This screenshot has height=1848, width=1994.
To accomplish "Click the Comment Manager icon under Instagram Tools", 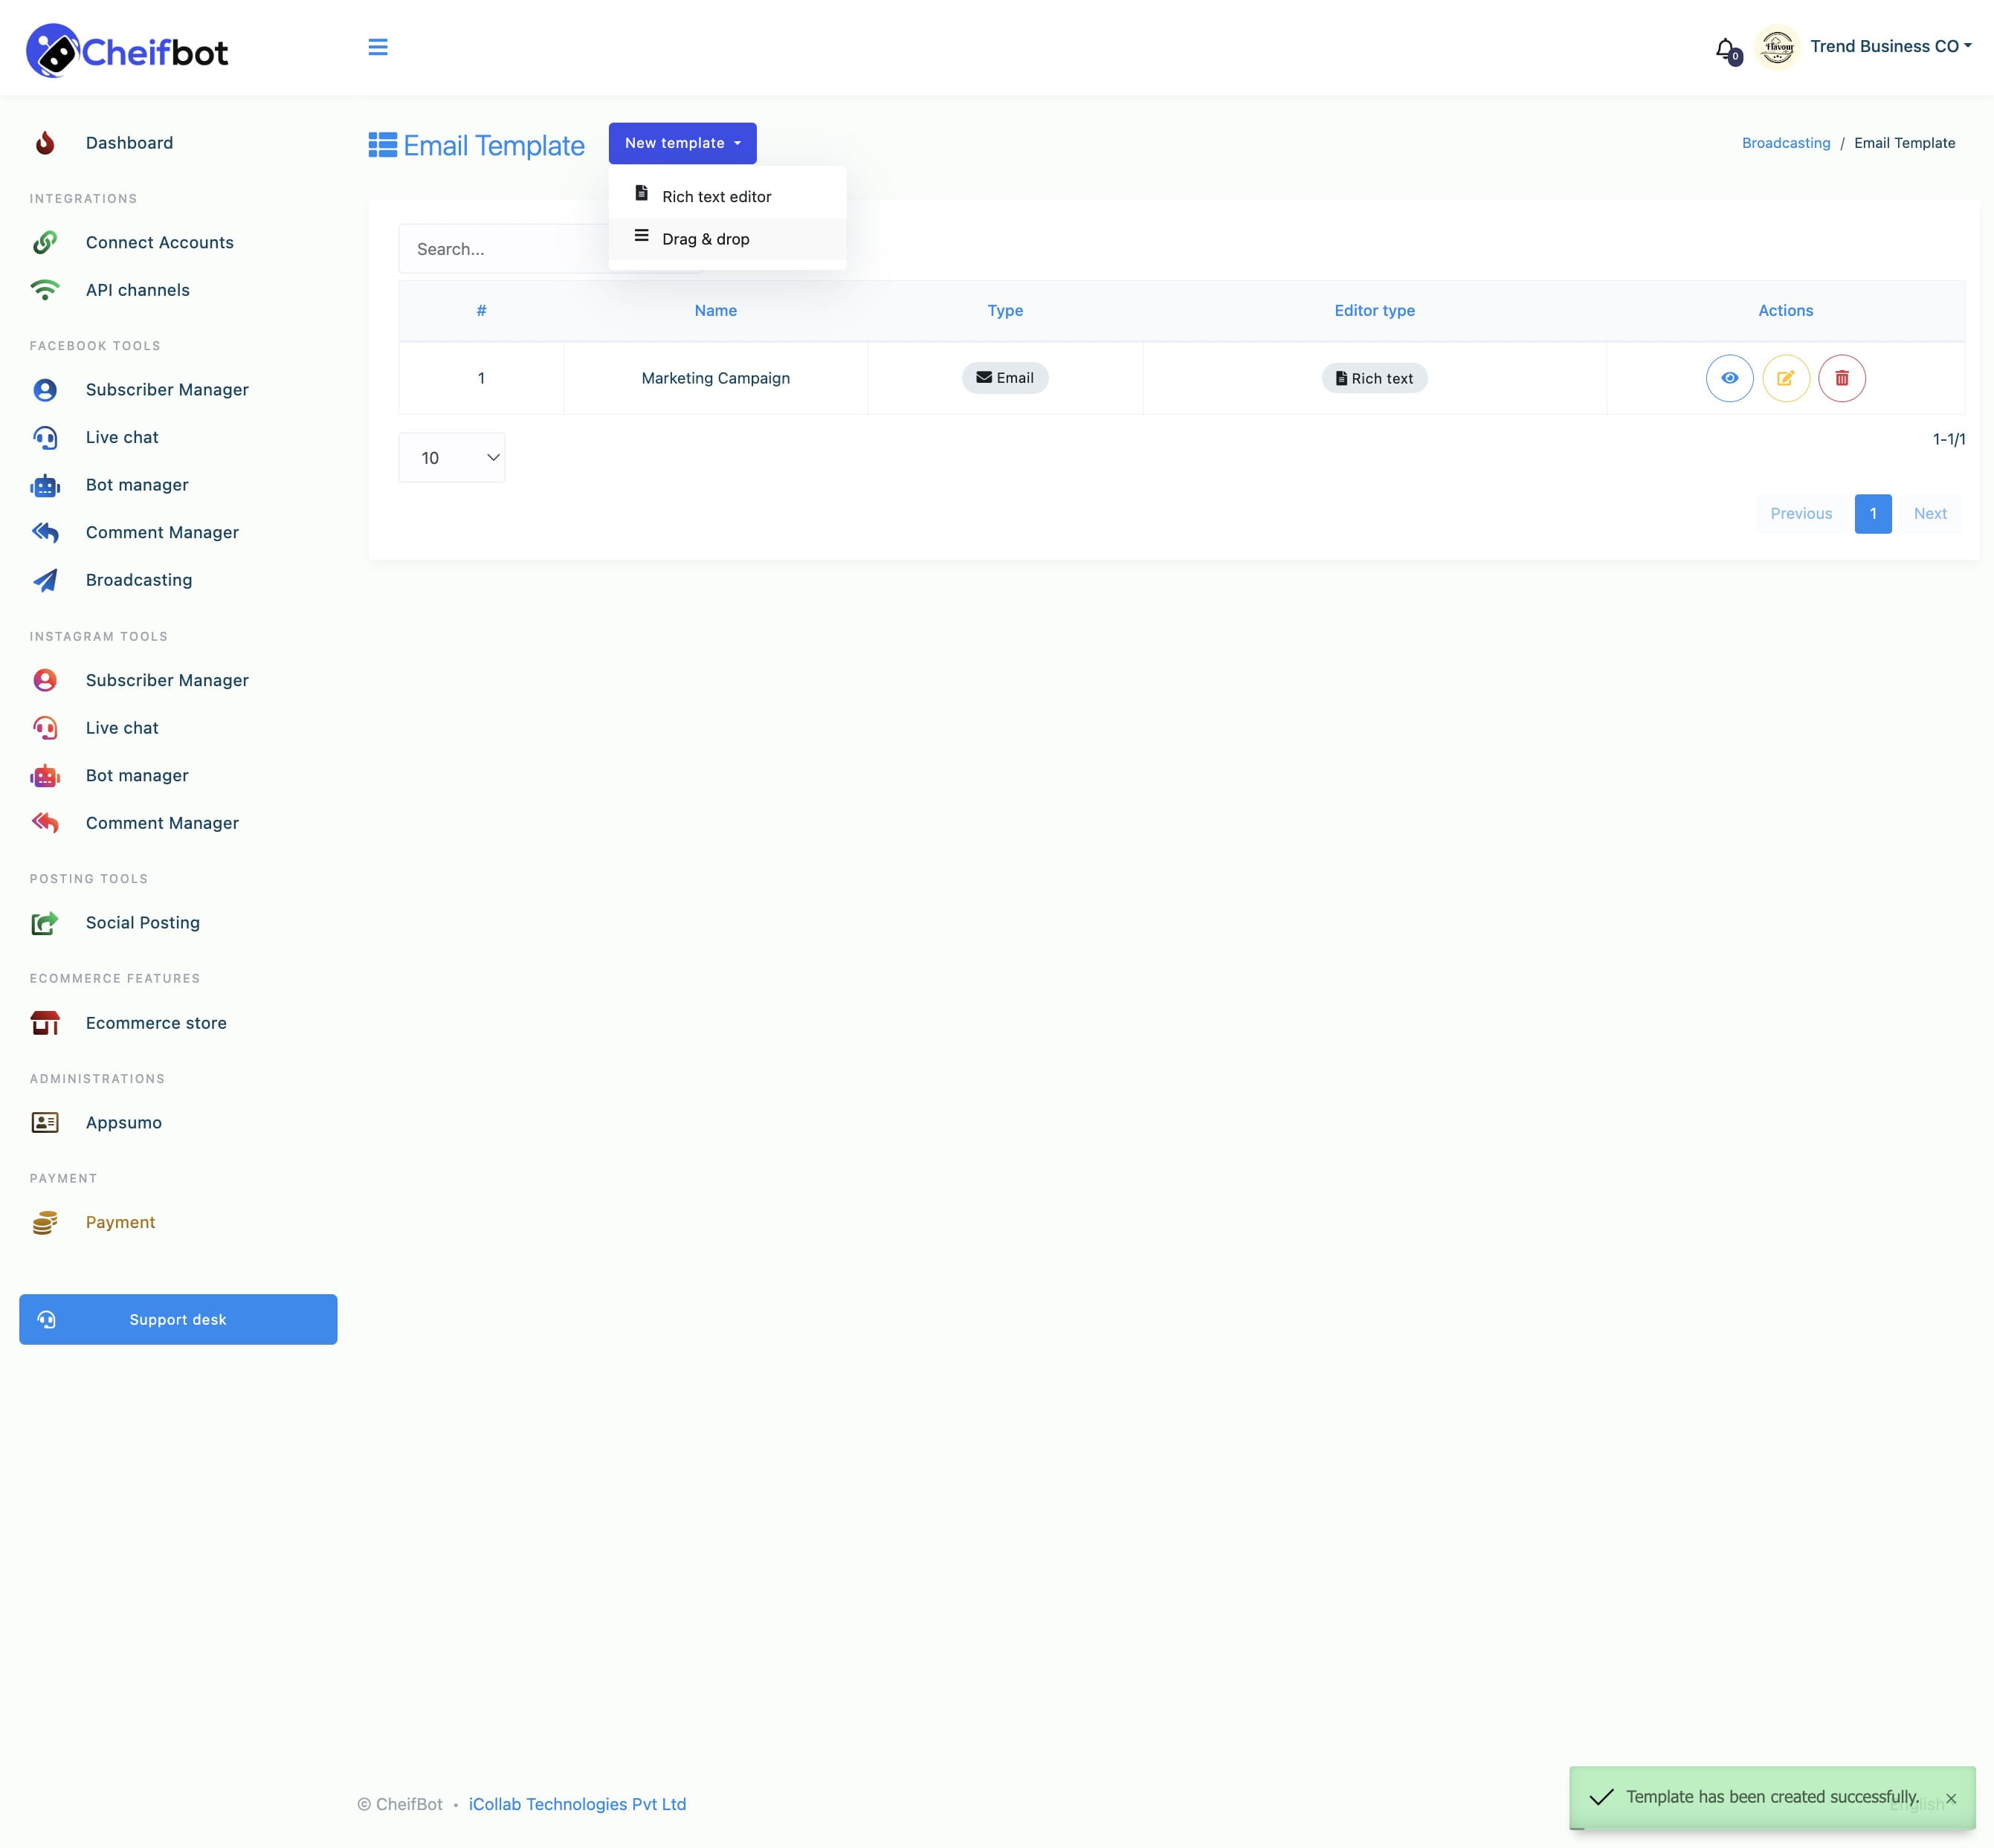I will pyautogui.click(x=47, y=823).
